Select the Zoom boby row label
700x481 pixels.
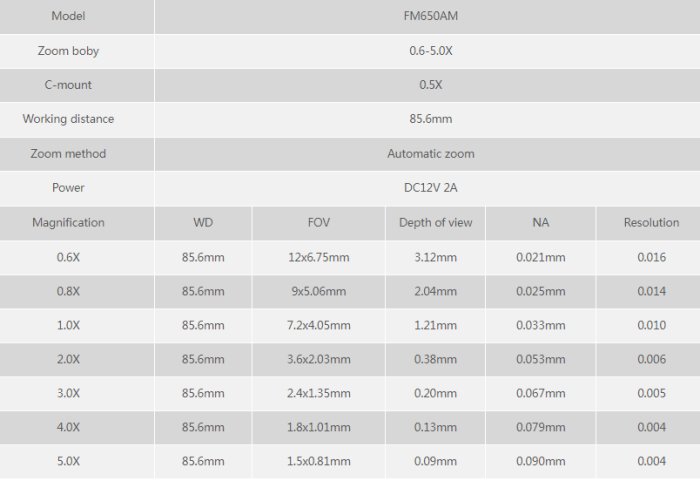point(68,50)
